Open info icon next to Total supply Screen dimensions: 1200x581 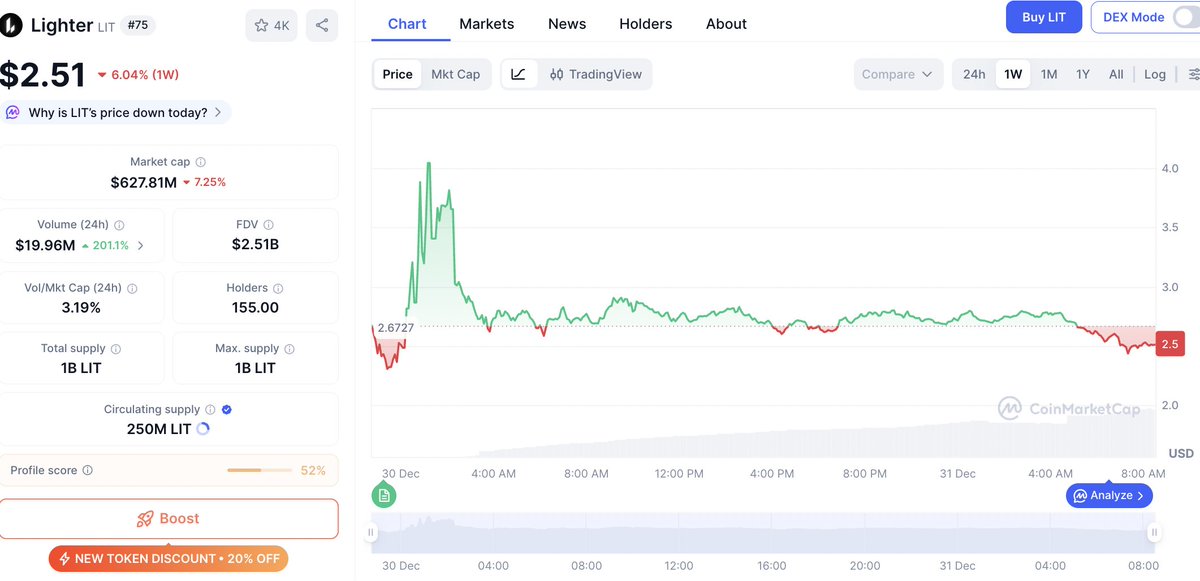[115, 349]
